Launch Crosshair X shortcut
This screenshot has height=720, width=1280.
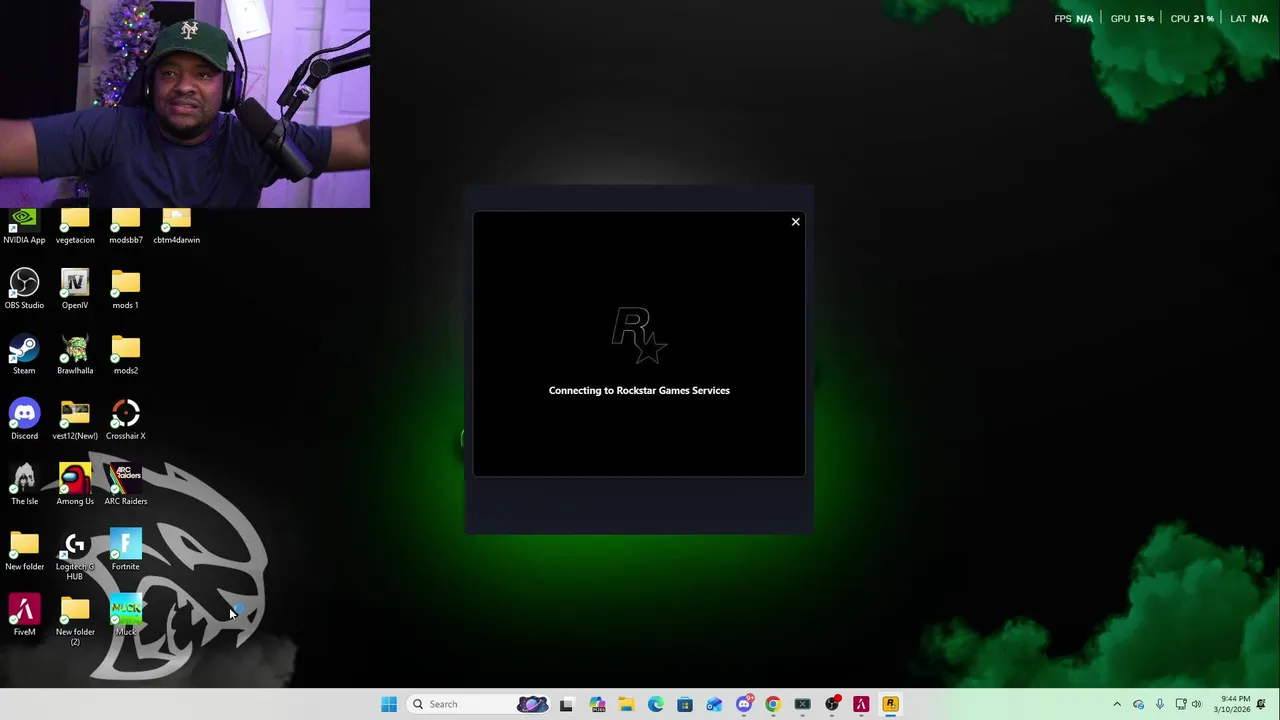click(x=125, y=420)
